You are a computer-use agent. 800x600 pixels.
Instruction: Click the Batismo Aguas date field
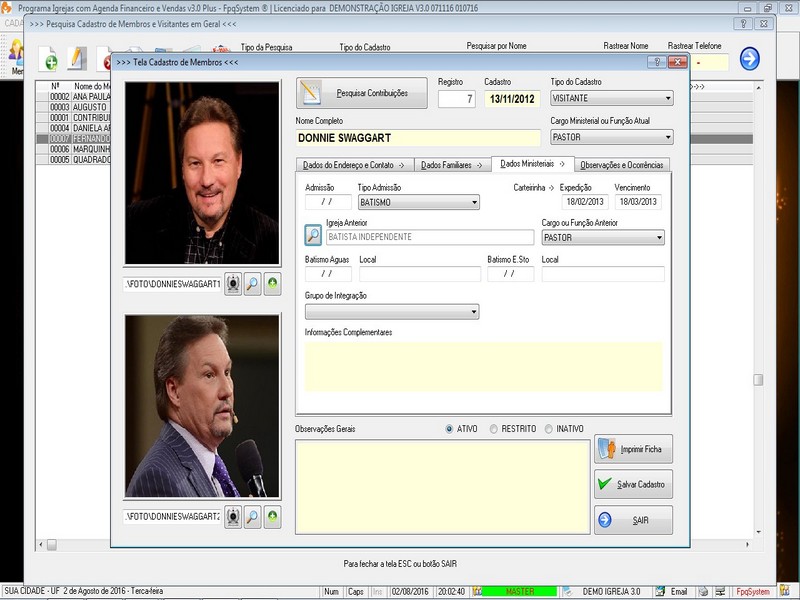(x=328, y=274)
